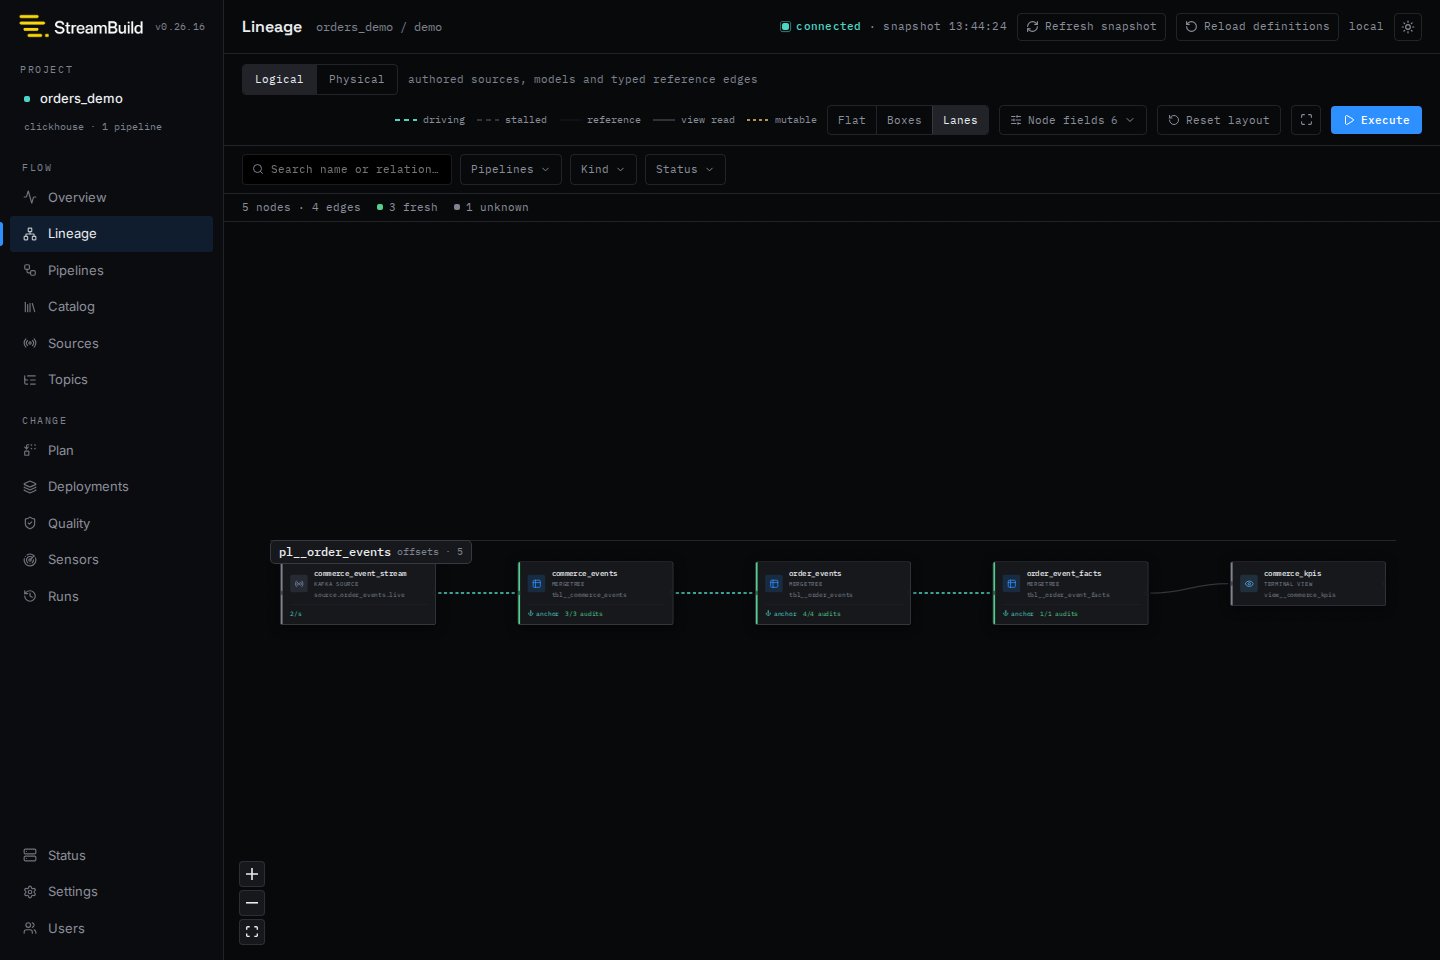This screenshot has height=960, width=1440.
Task: Click the 1/1 audits text on order_event_facts
Action: coord(1059,614)
